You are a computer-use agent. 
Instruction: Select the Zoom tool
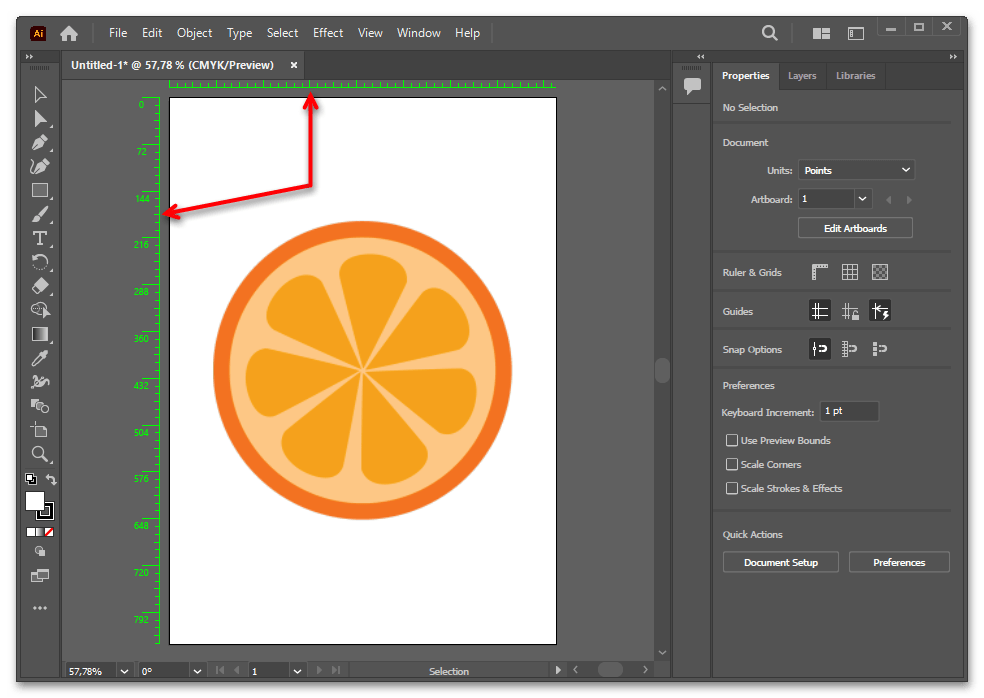point(40,454)
